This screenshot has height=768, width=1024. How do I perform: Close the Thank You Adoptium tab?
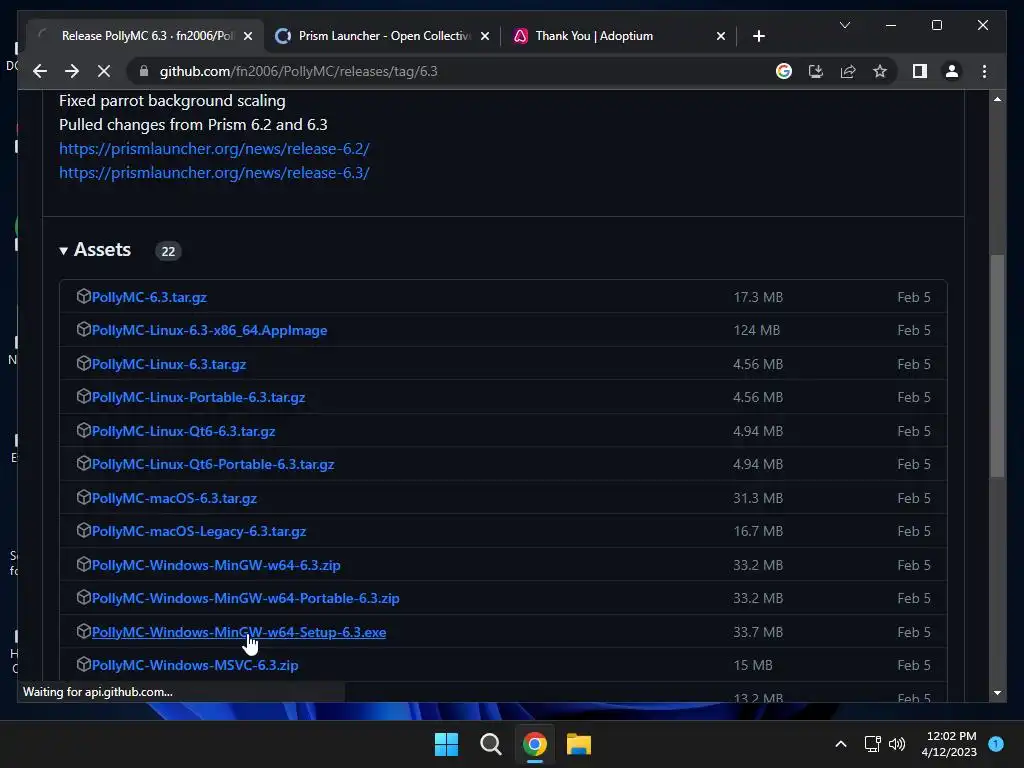click(720, 36)
